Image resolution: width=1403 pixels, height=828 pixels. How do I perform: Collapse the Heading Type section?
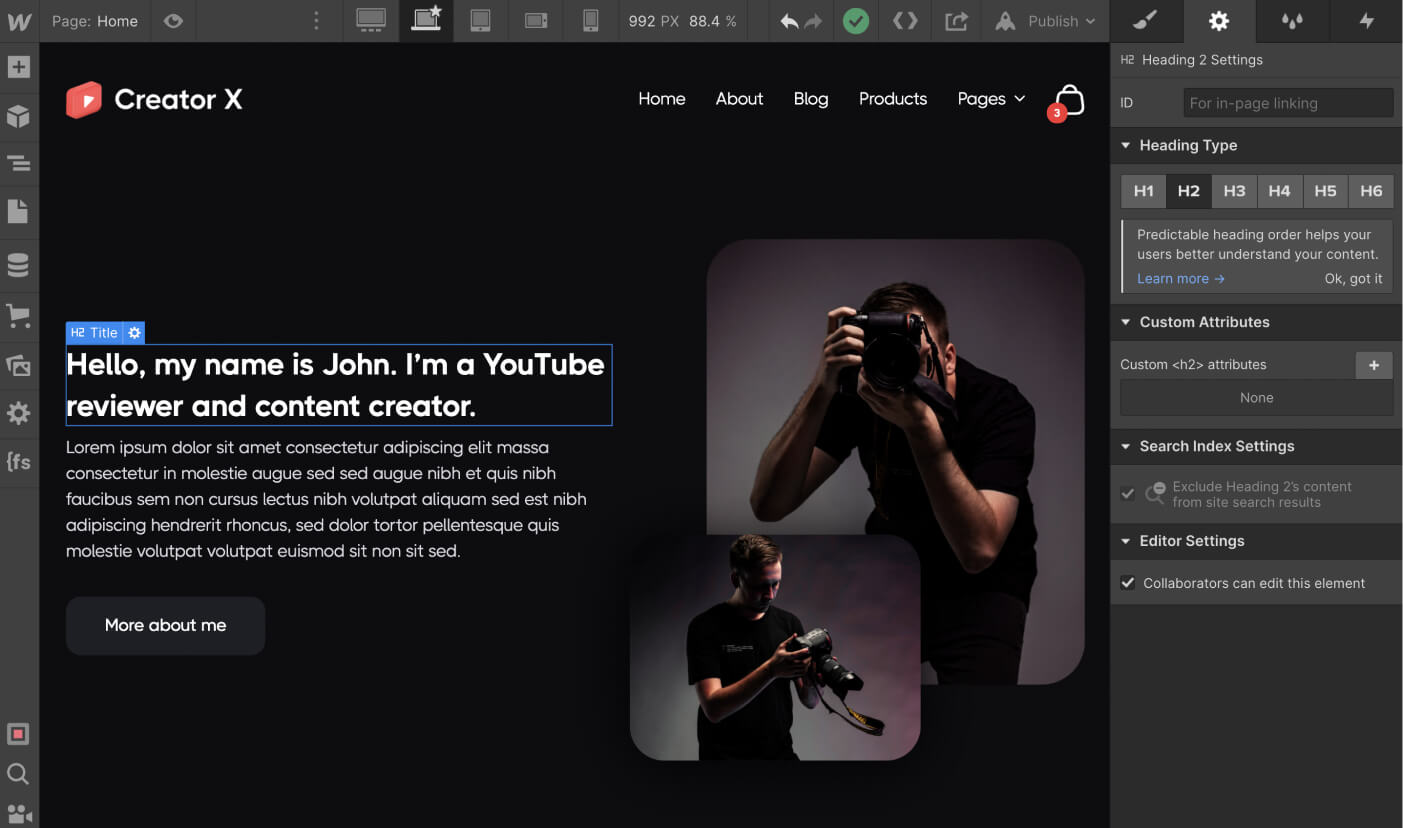click(1126, 146)
